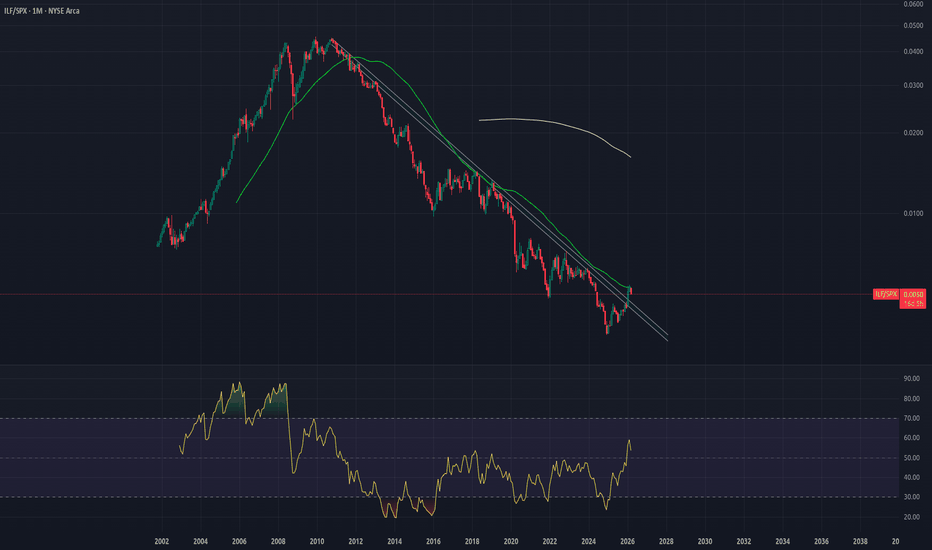Image resolution: width=932 pixels, height=550 pixels.
Task: Click the 0.0050 current price label
Action: click(x=912, y=294)
